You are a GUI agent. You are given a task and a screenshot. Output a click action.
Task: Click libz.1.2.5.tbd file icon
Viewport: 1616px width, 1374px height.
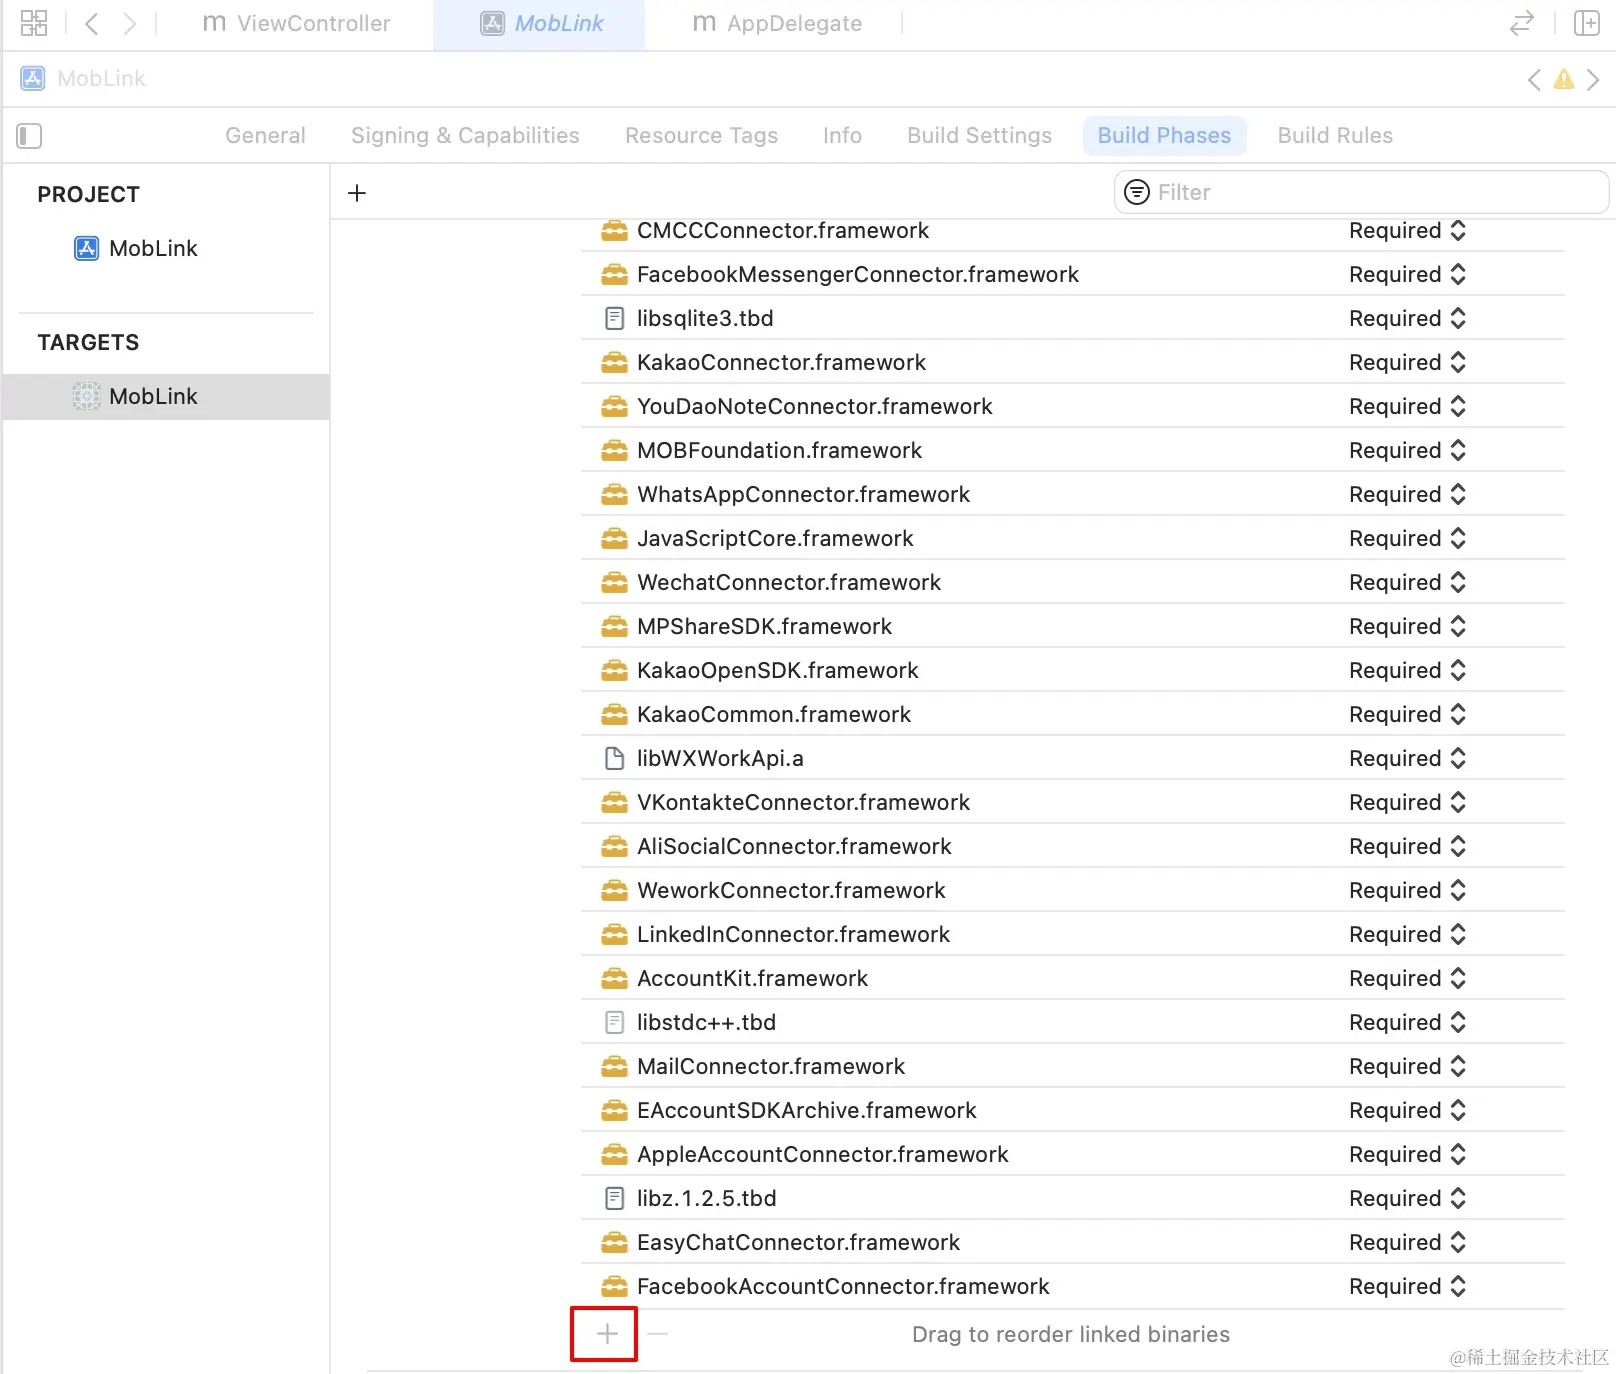[x=615, y=1198]
